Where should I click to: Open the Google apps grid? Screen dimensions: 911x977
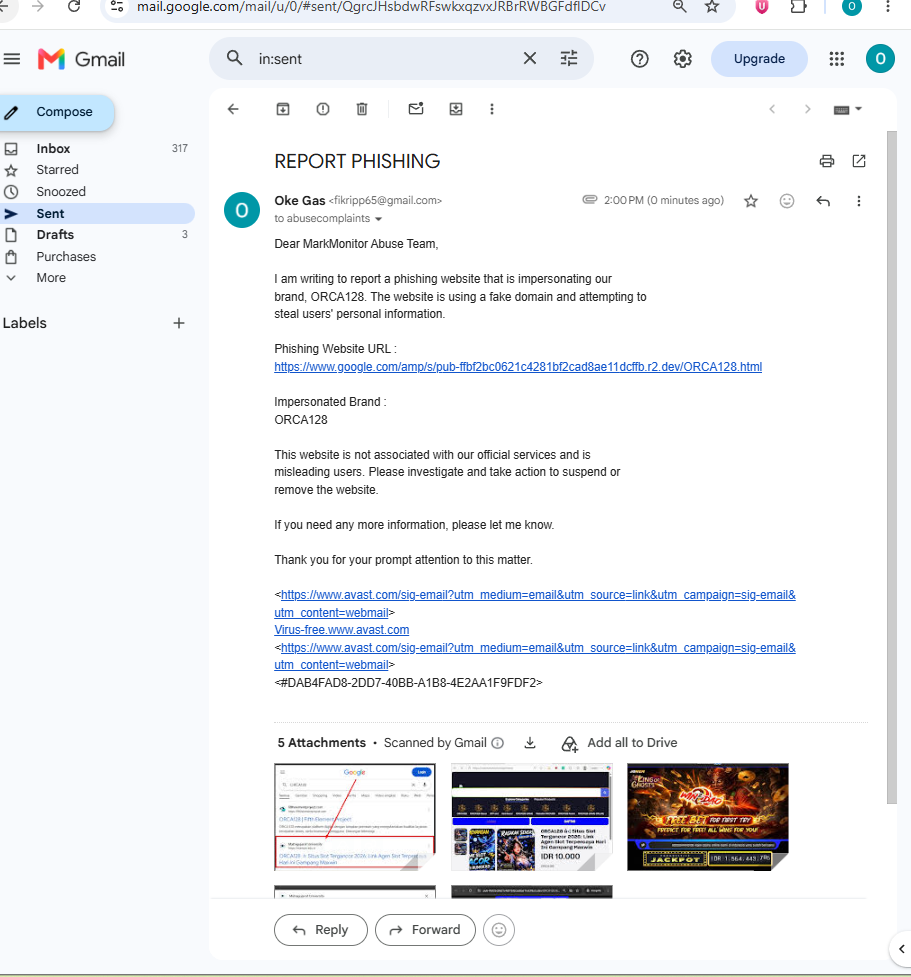pyautogui.click(x=836, y=59)
